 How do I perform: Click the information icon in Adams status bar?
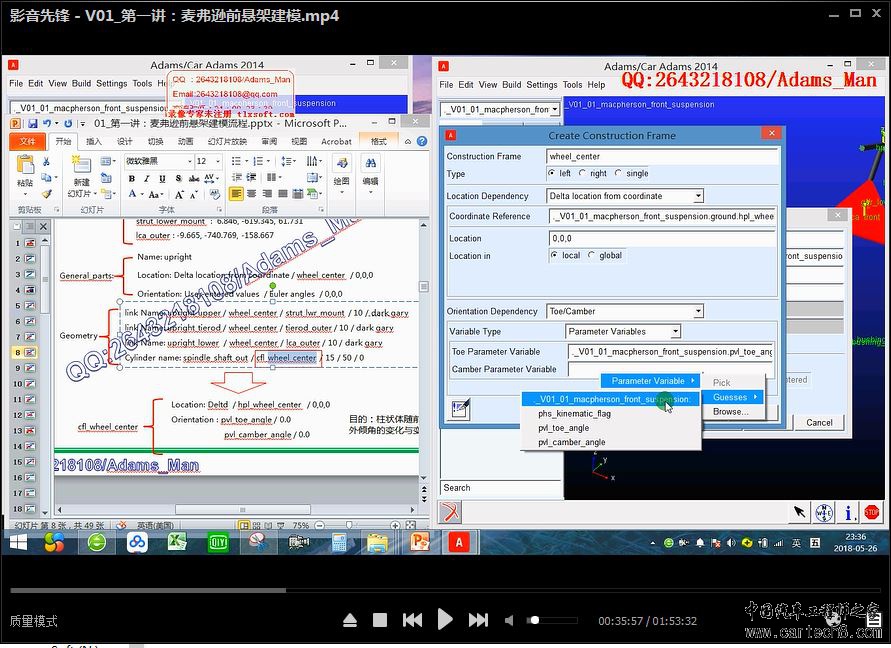[848, 513]
